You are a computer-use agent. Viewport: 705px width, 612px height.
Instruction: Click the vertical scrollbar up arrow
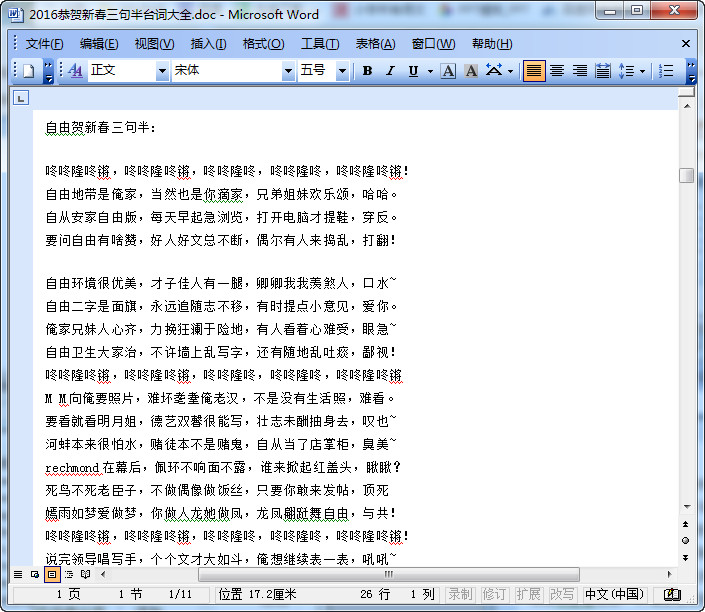(687, 106)
